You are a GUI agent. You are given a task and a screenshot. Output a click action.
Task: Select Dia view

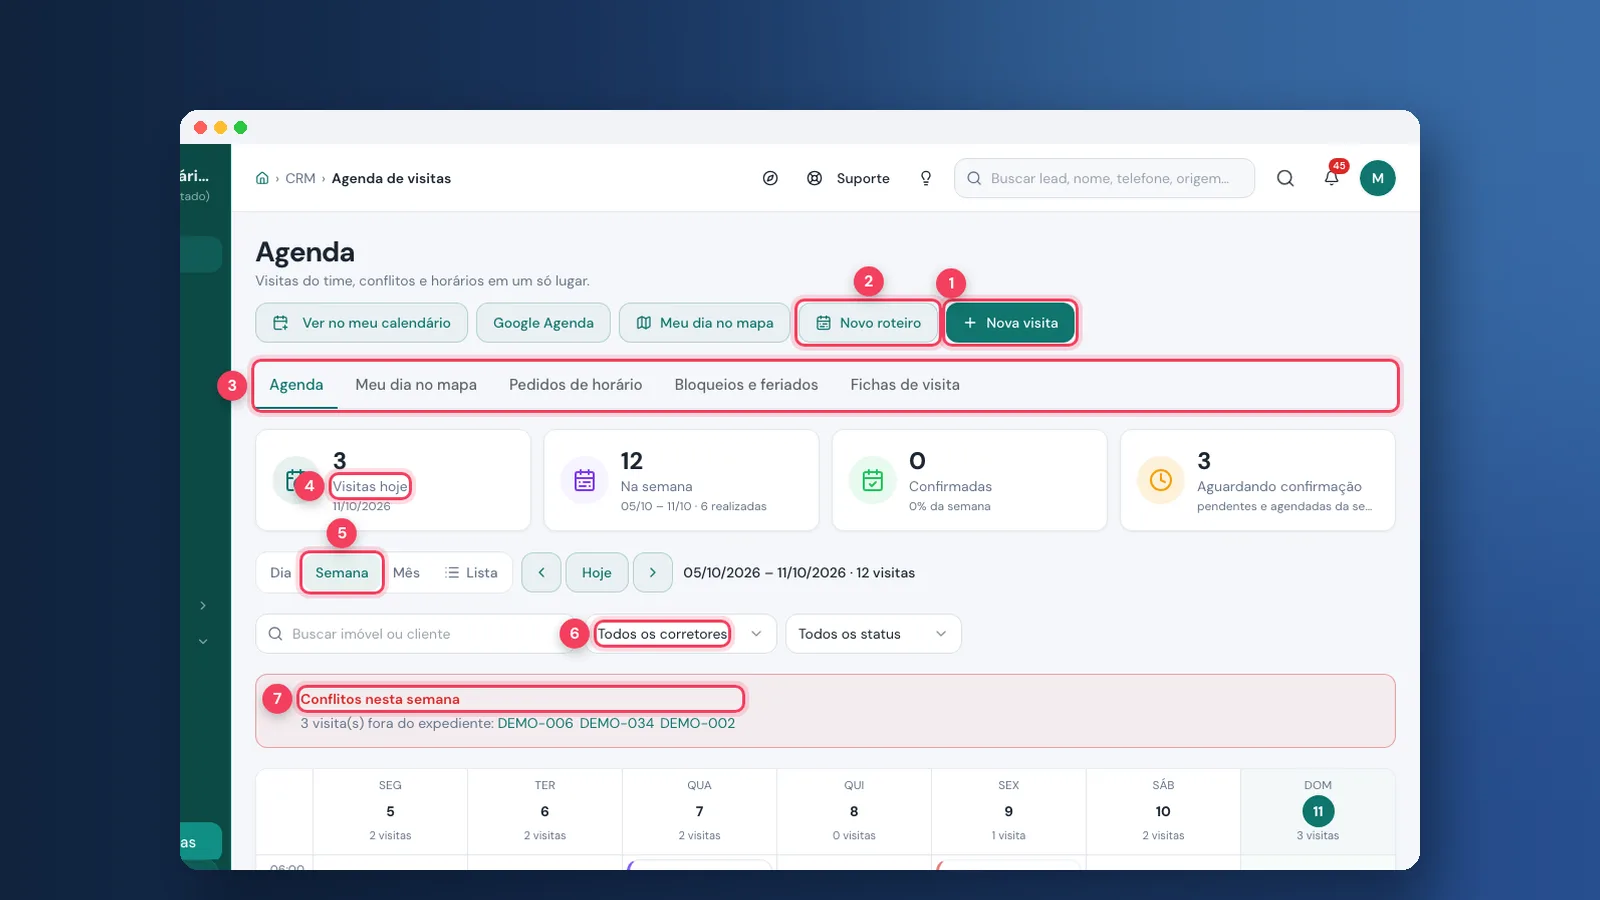[280, 573]
